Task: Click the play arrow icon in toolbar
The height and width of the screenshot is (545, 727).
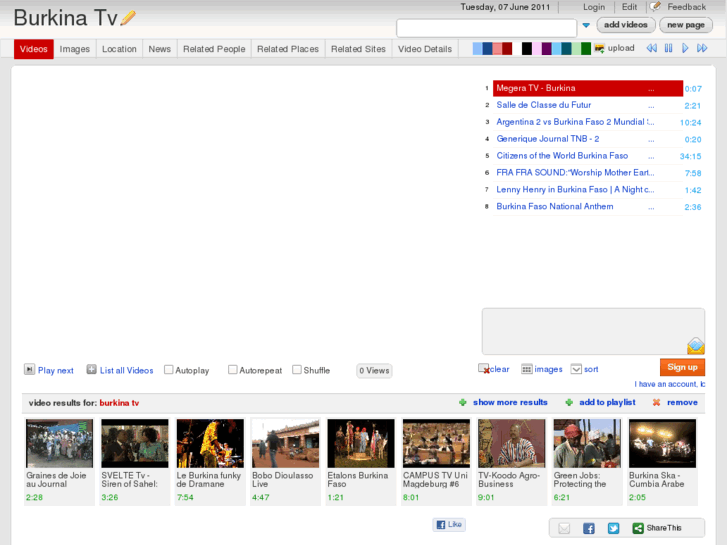Action: tap(685, 48)
